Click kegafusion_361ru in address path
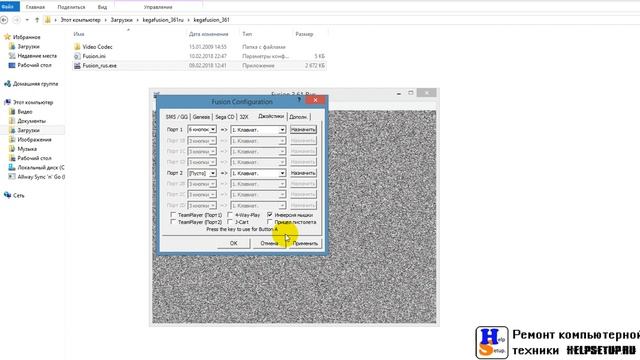Screen dimensions: 640x360 click(163, 20)
